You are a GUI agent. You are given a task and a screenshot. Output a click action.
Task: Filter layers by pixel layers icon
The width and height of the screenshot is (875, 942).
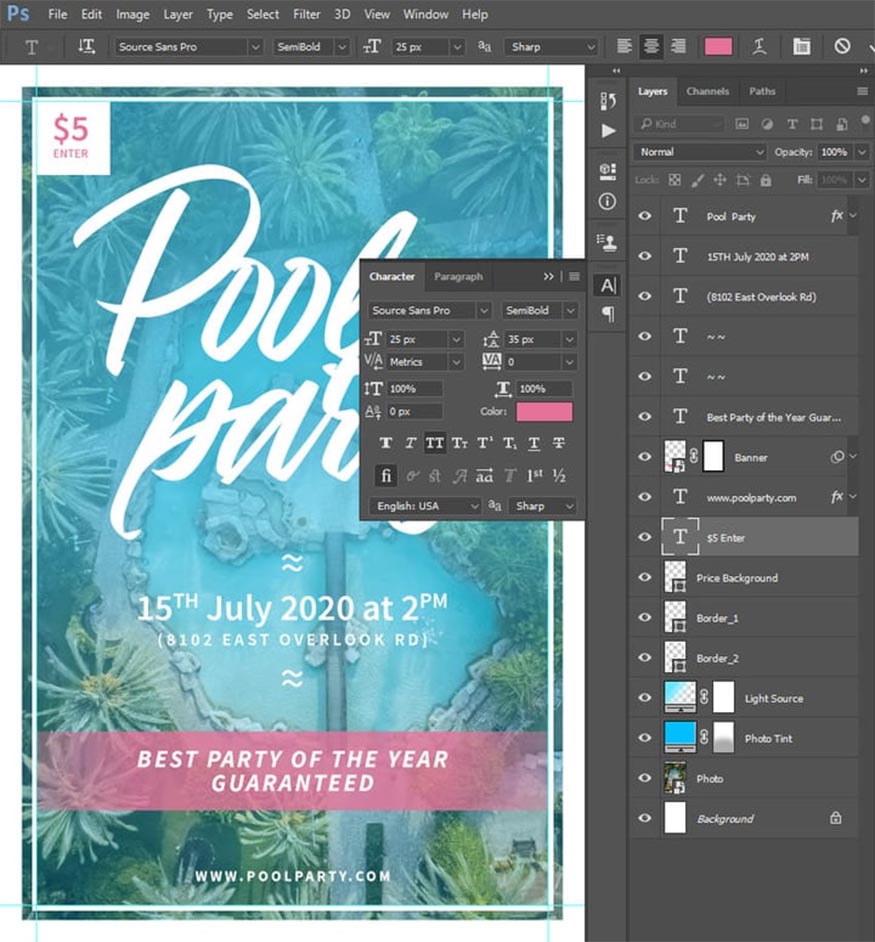point(742,124)
